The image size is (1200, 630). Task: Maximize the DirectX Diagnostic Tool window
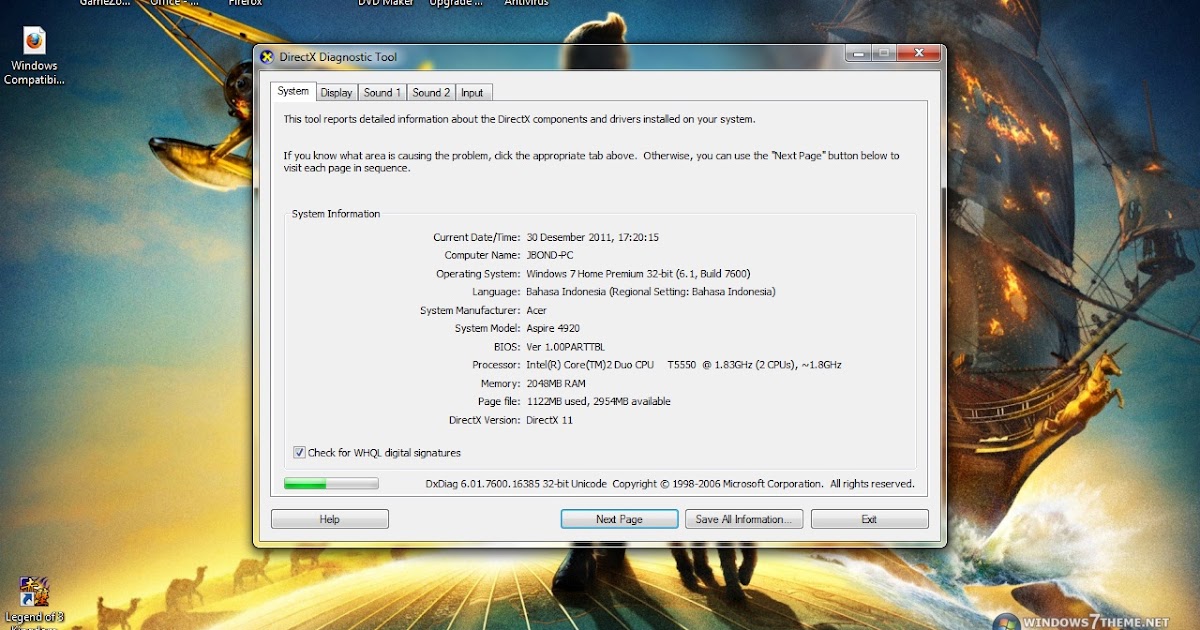(x=883, y=53)
